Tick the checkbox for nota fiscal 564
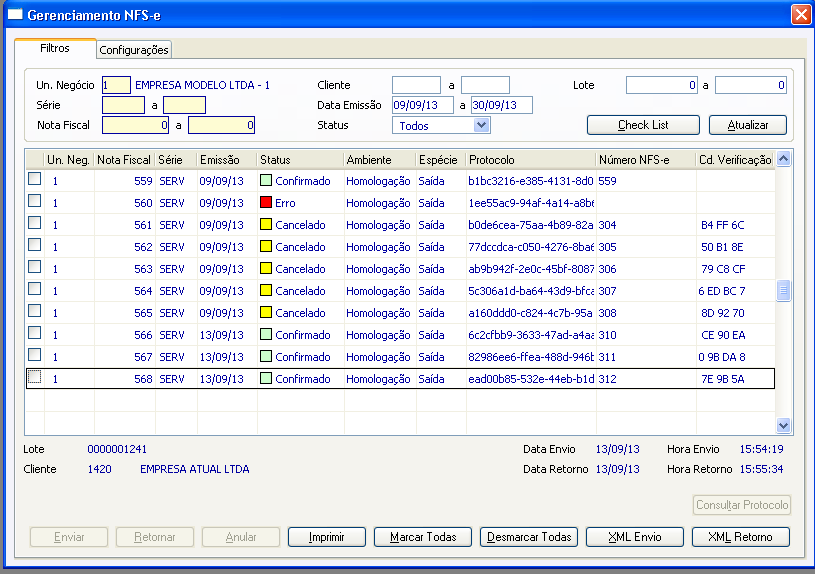This screenshot has width=815, height=574. [35, 289]
